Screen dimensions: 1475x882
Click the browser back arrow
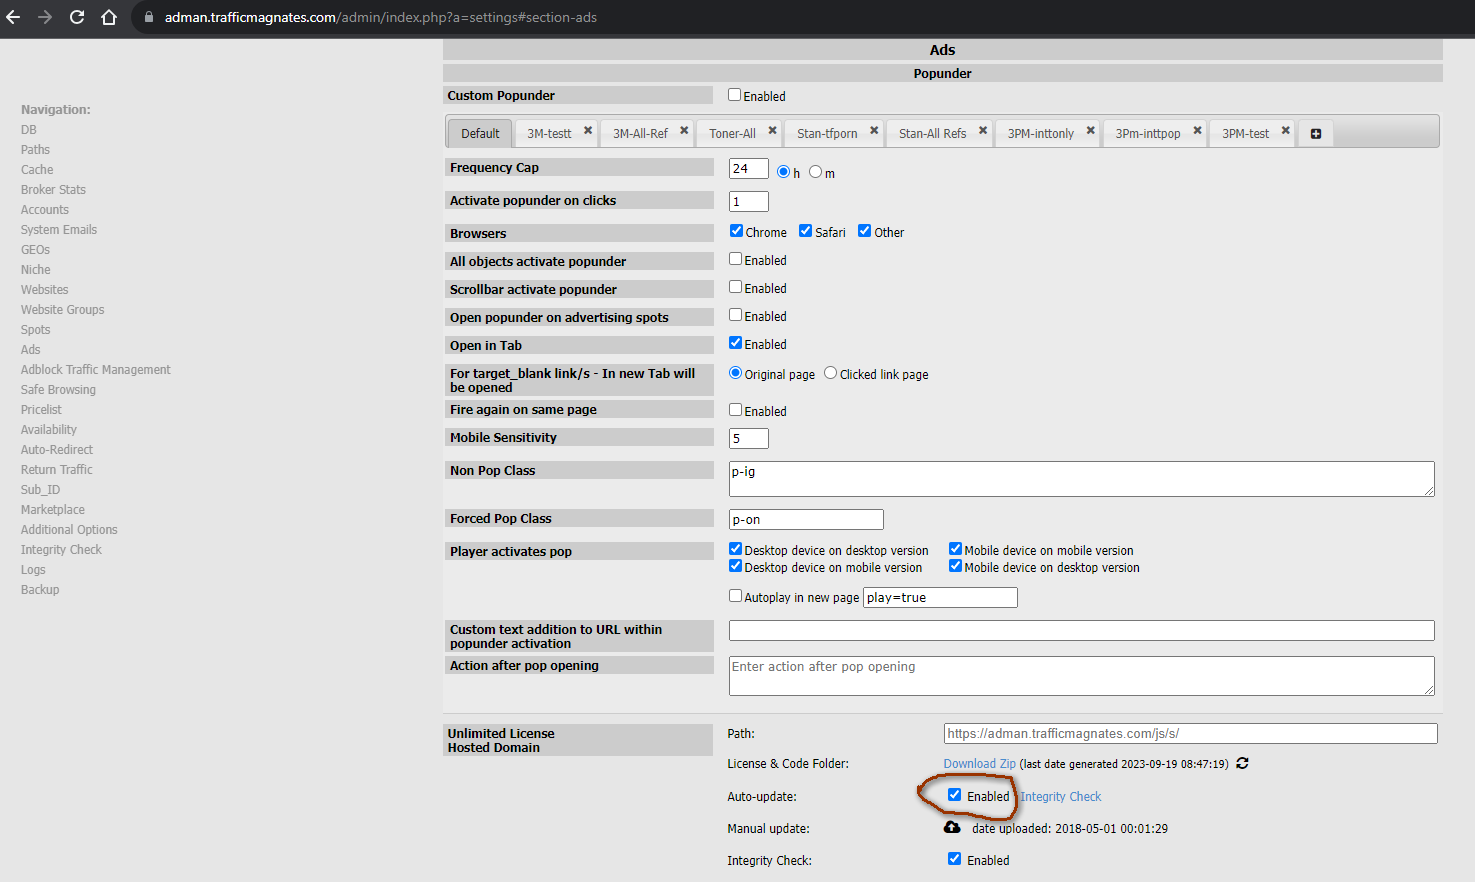tap(13, 17)
